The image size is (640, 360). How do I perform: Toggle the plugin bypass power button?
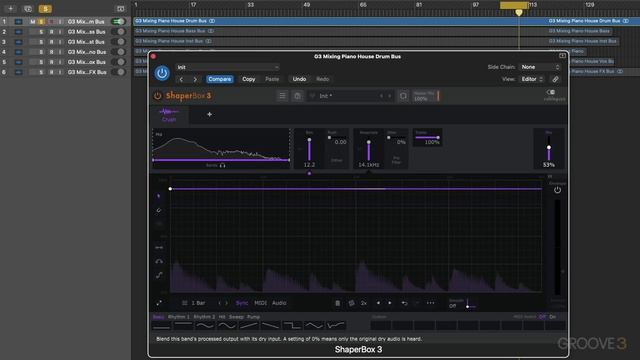[x=162, y=73]
